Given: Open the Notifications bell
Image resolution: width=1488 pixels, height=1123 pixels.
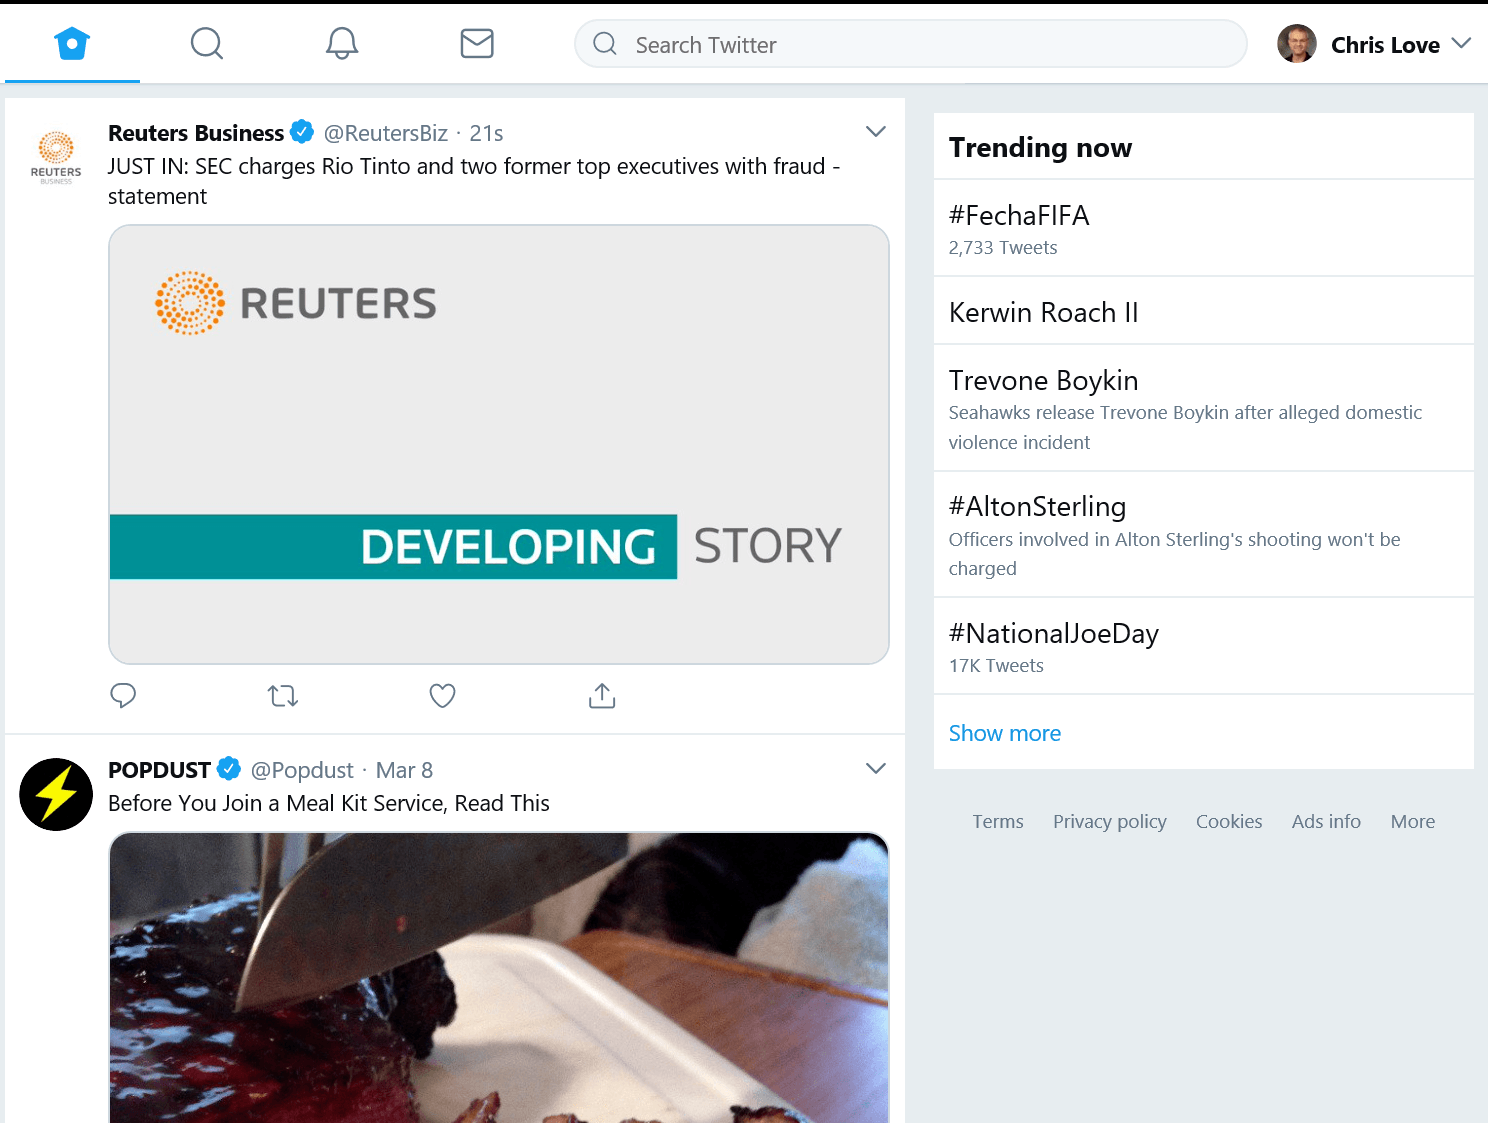Looking at the screenshot, I should point(341,43).
